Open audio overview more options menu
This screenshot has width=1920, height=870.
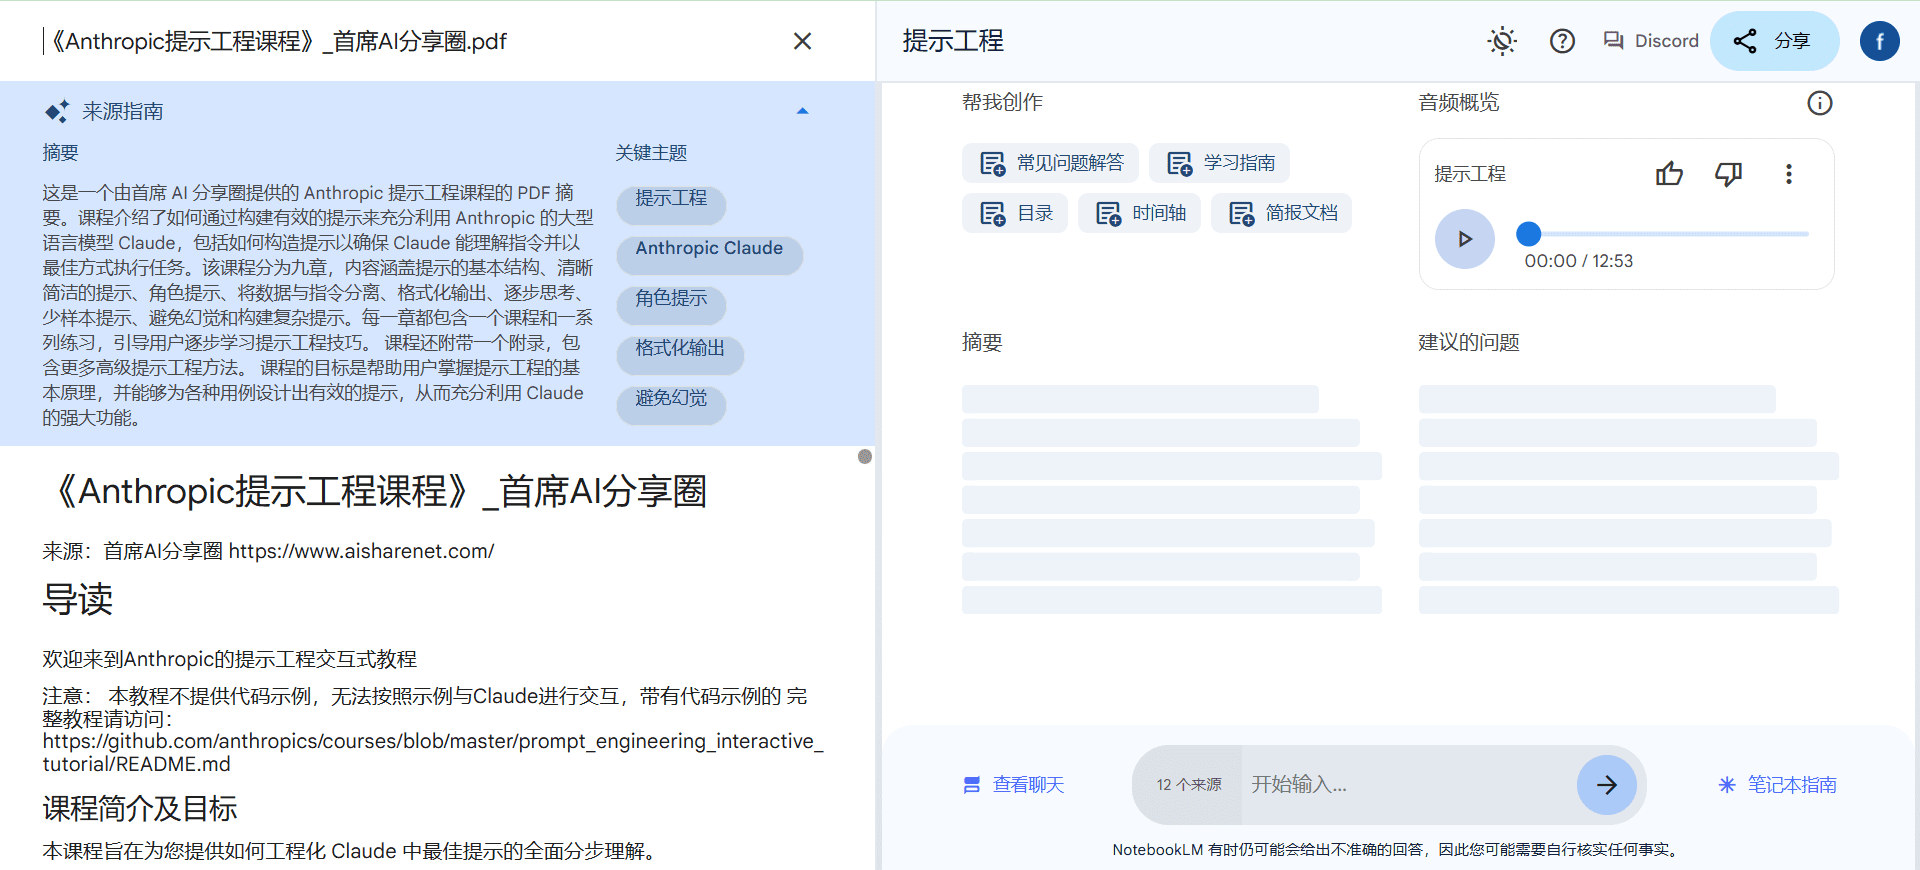point(1788,174)
